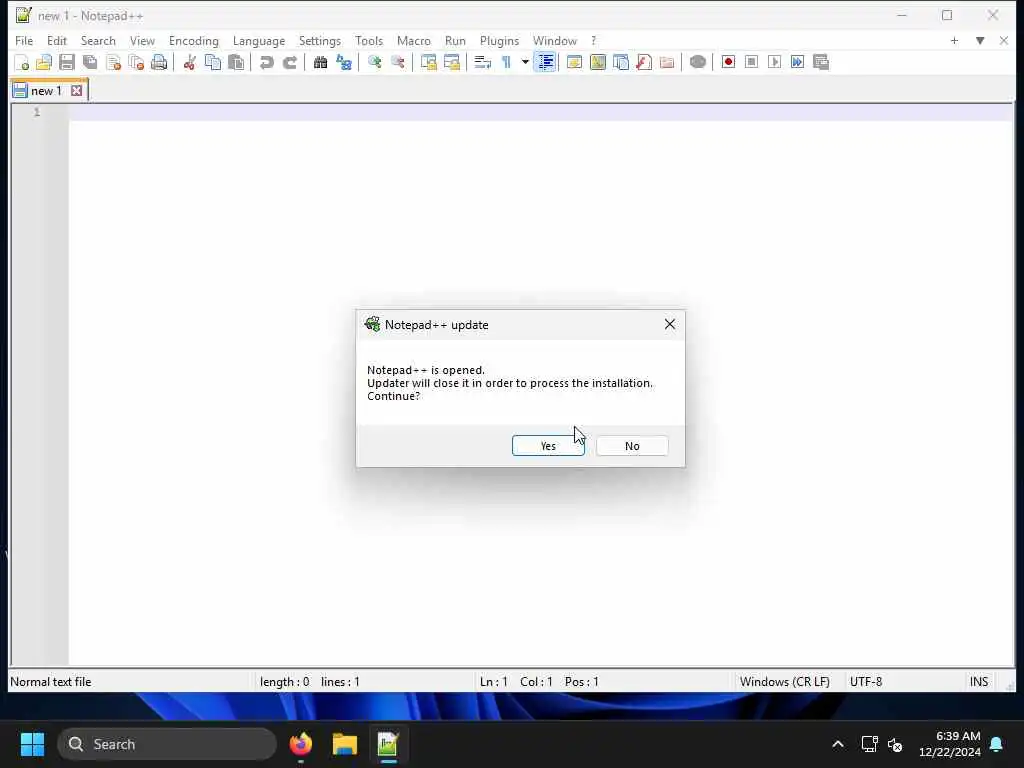Viewport: 1024px width, 768px height.
Task: Open the Settings menu
Action: (319, 40)
